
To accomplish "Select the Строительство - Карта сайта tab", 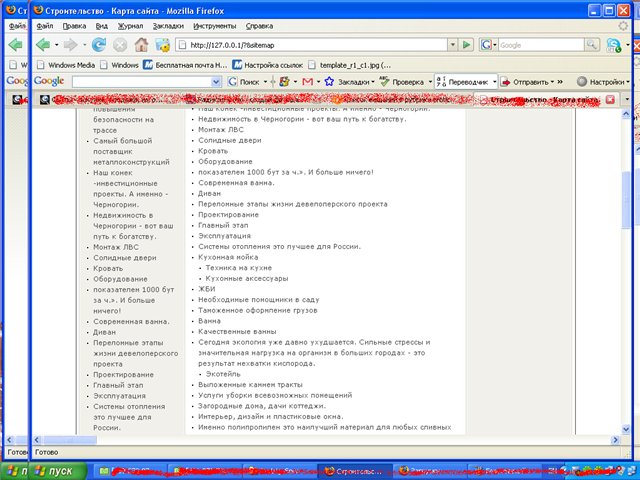I will 545,100.
